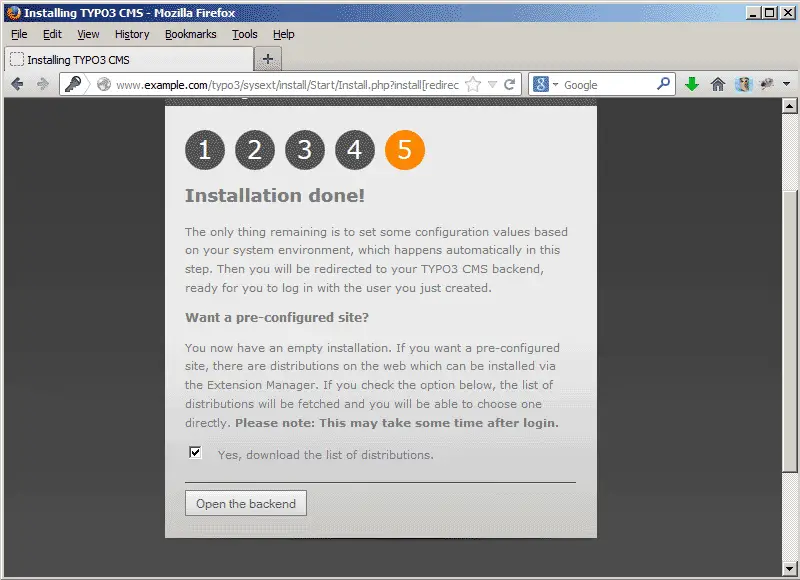Viewport: 800px width, 580px height.
Task: Select installer step 1 circle
Action: (x=205, y=150)
